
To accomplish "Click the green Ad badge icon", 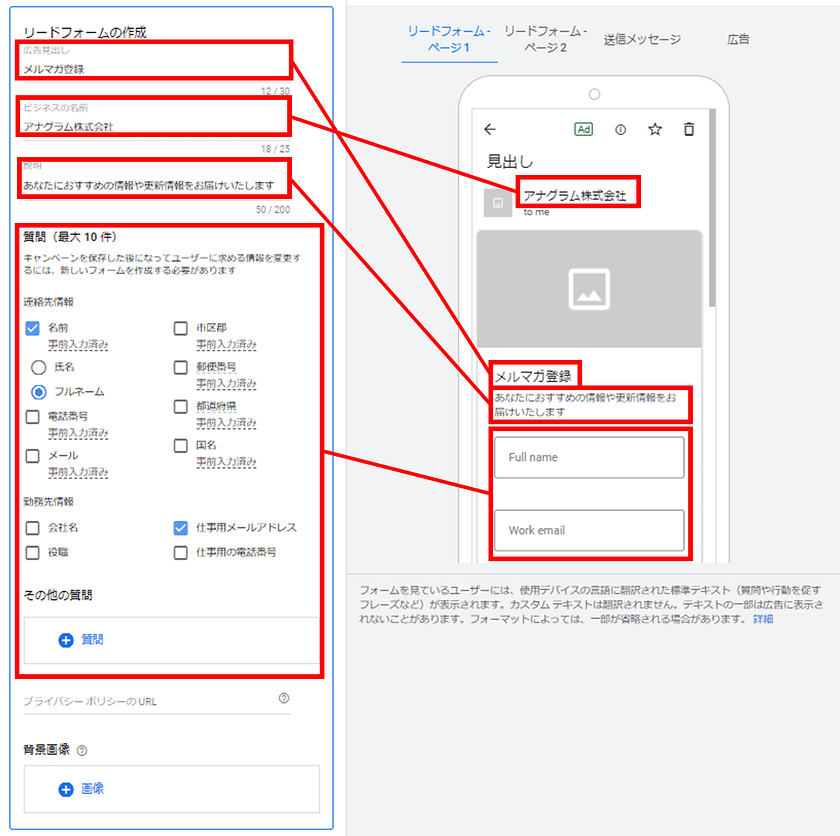I will (x=584, y=129).
